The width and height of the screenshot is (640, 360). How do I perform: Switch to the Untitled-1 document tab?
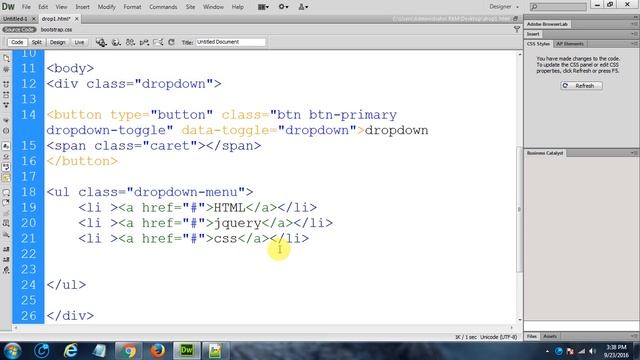point(15,19)
